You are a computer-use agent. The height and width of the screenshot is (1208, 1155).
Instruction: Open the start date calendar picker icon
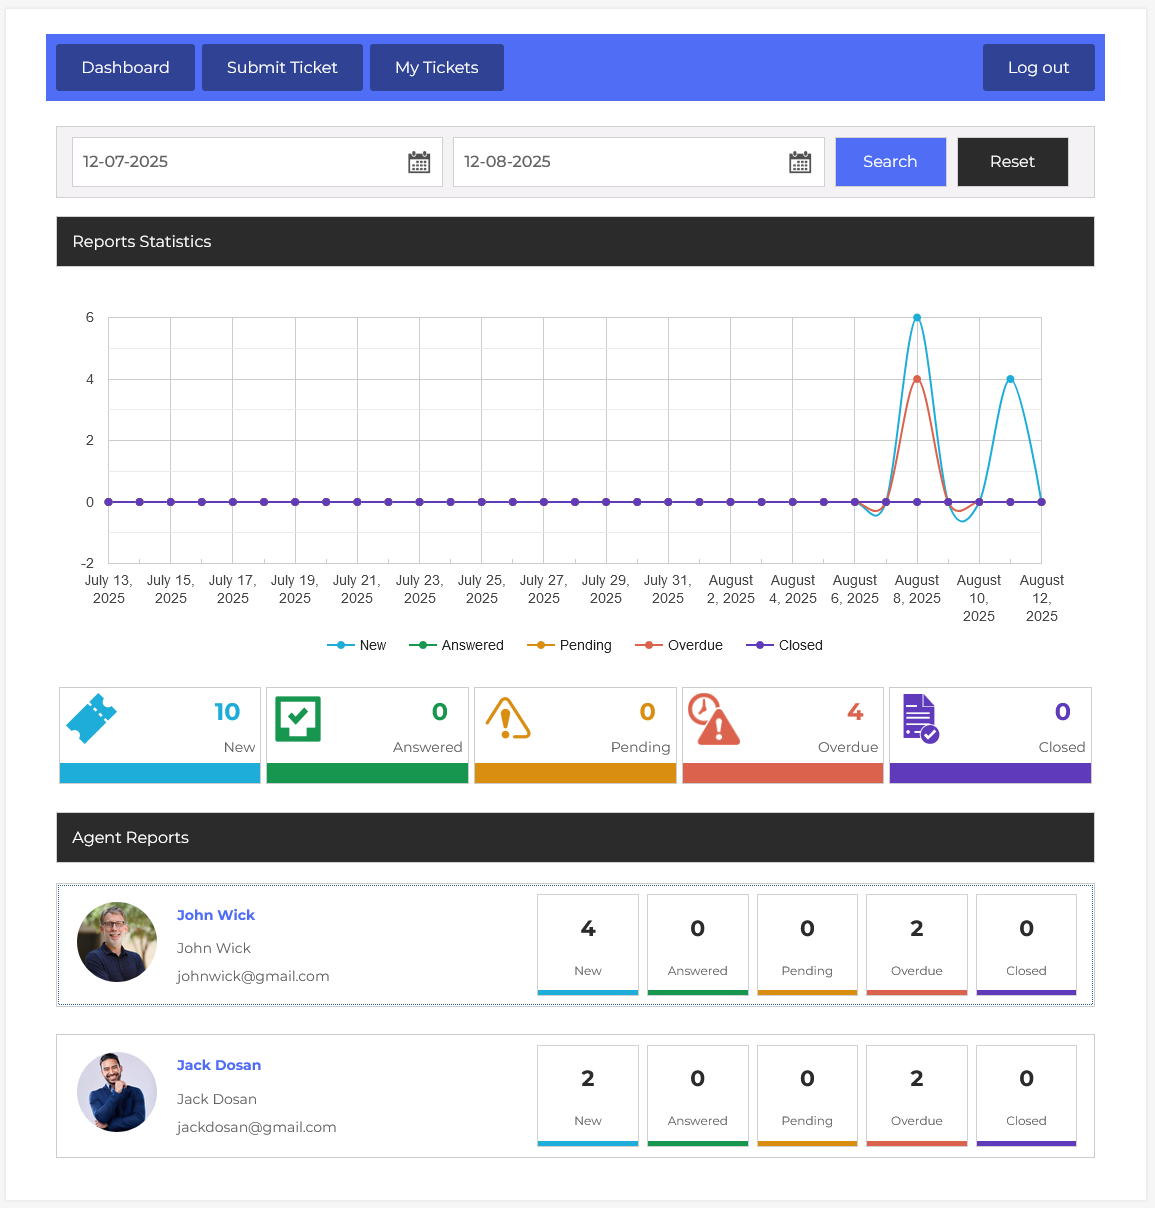(x=419, y=162)
